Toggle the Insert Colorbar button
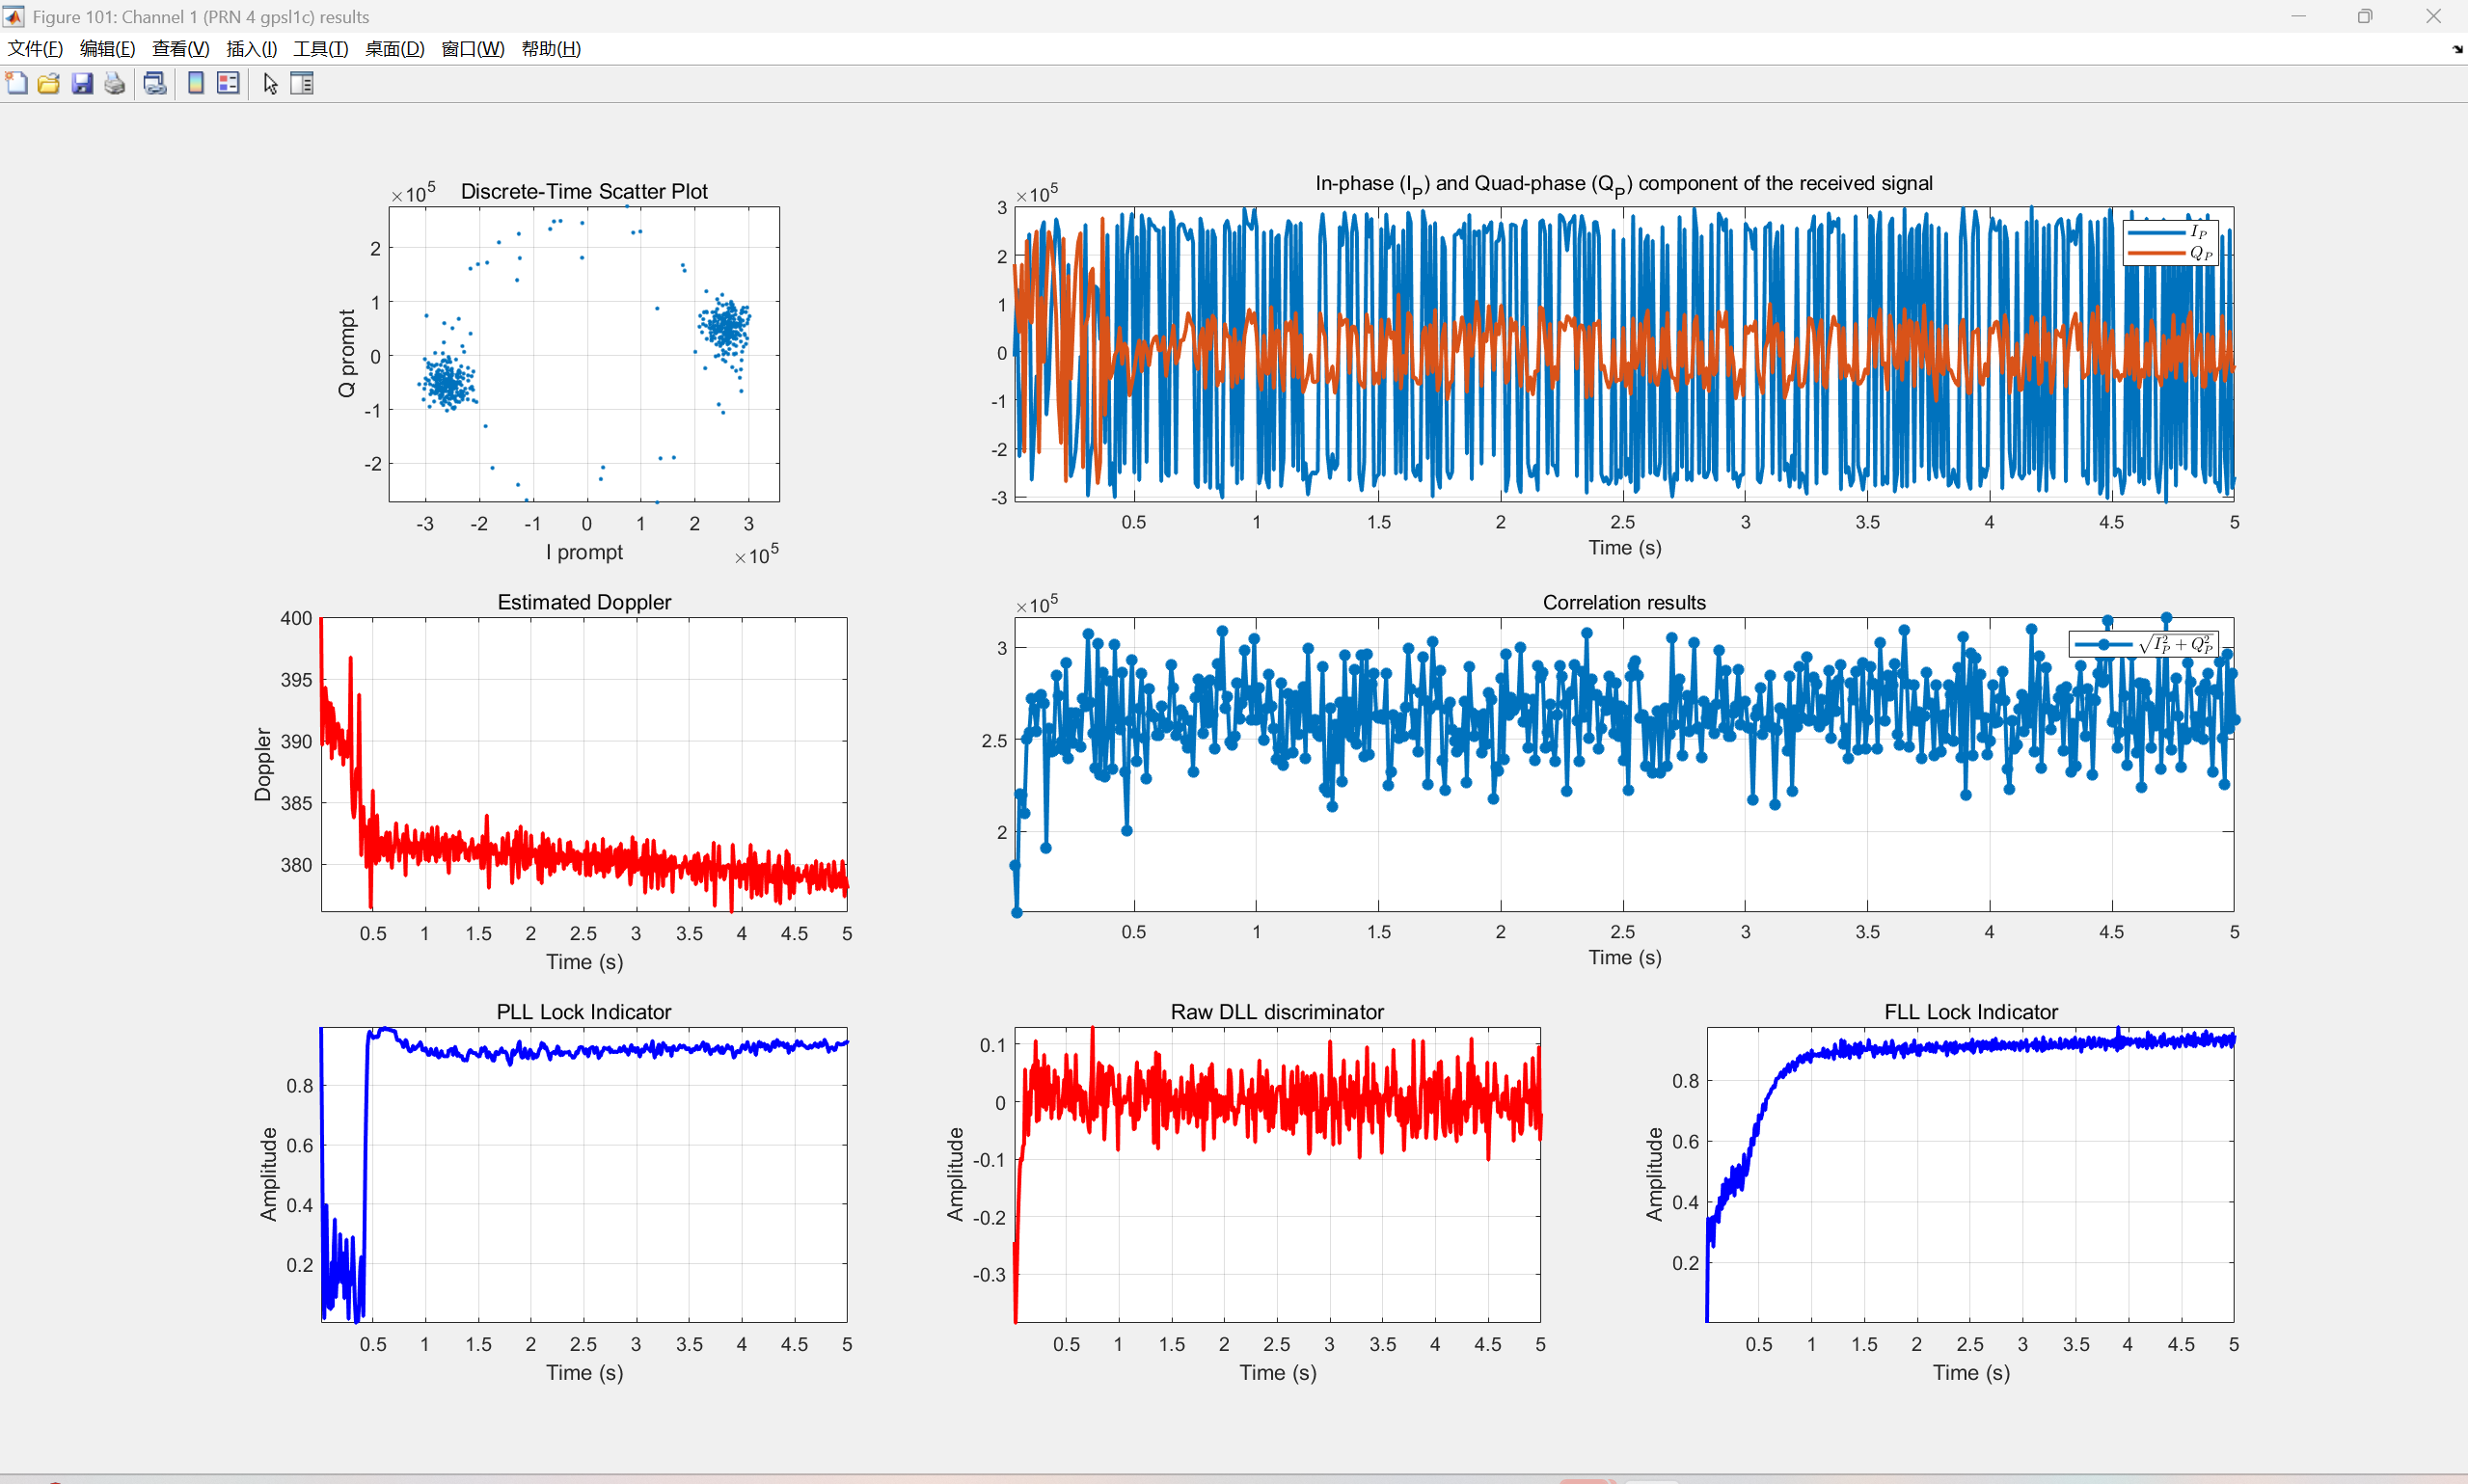2468x1484 pixels. [x=196, y=84]
